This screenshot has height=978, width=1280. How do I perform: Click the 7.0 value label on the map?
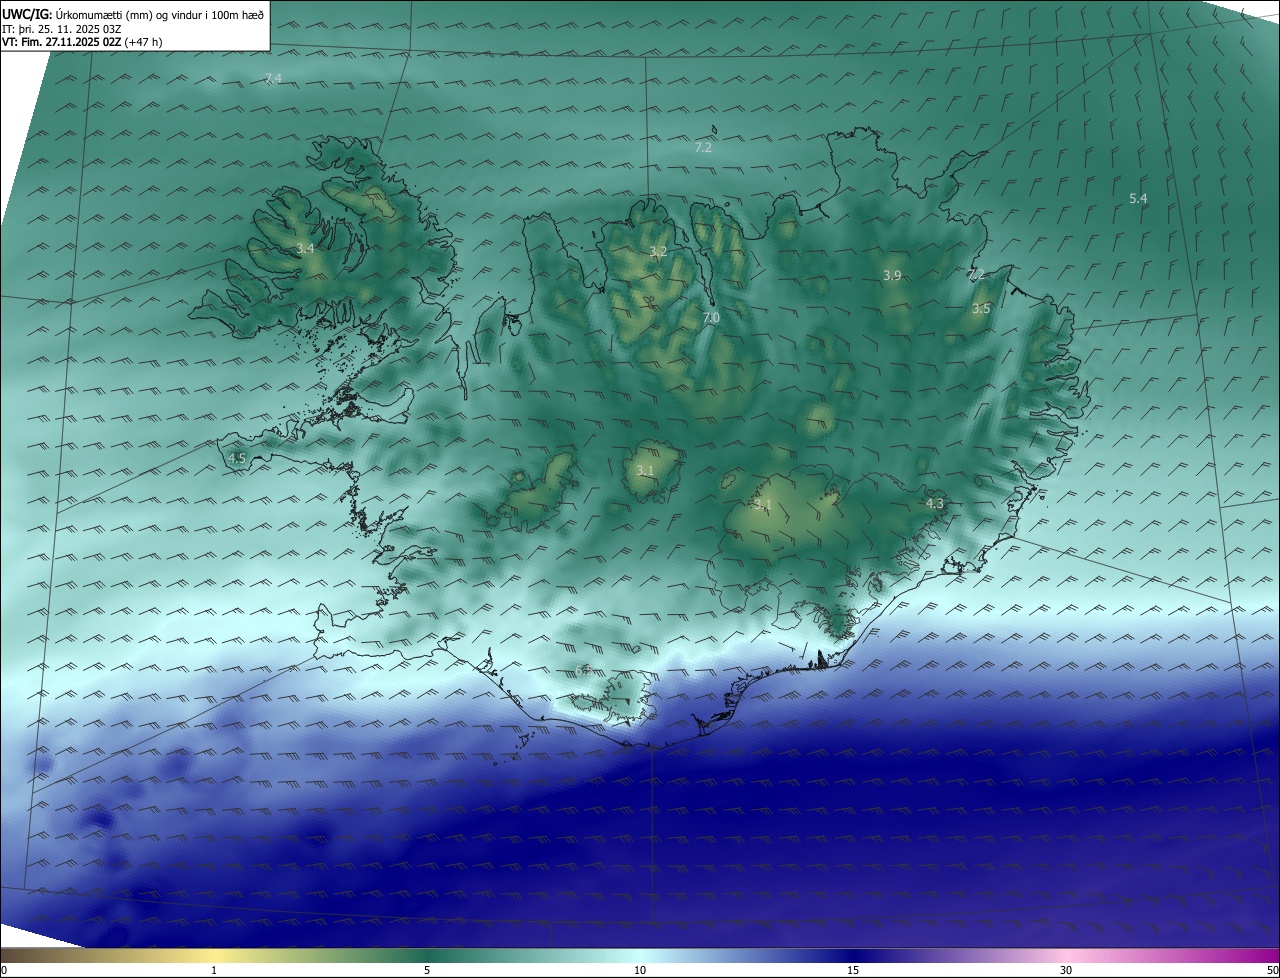(711, 317)
